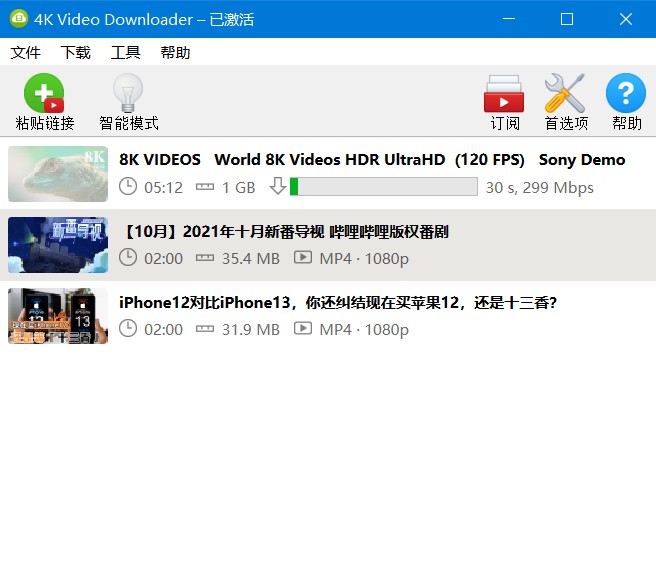Minimize the 4K Video Downloader window
Screen dimensions: 656x563
pyautogui.click(x=509, y=19)
